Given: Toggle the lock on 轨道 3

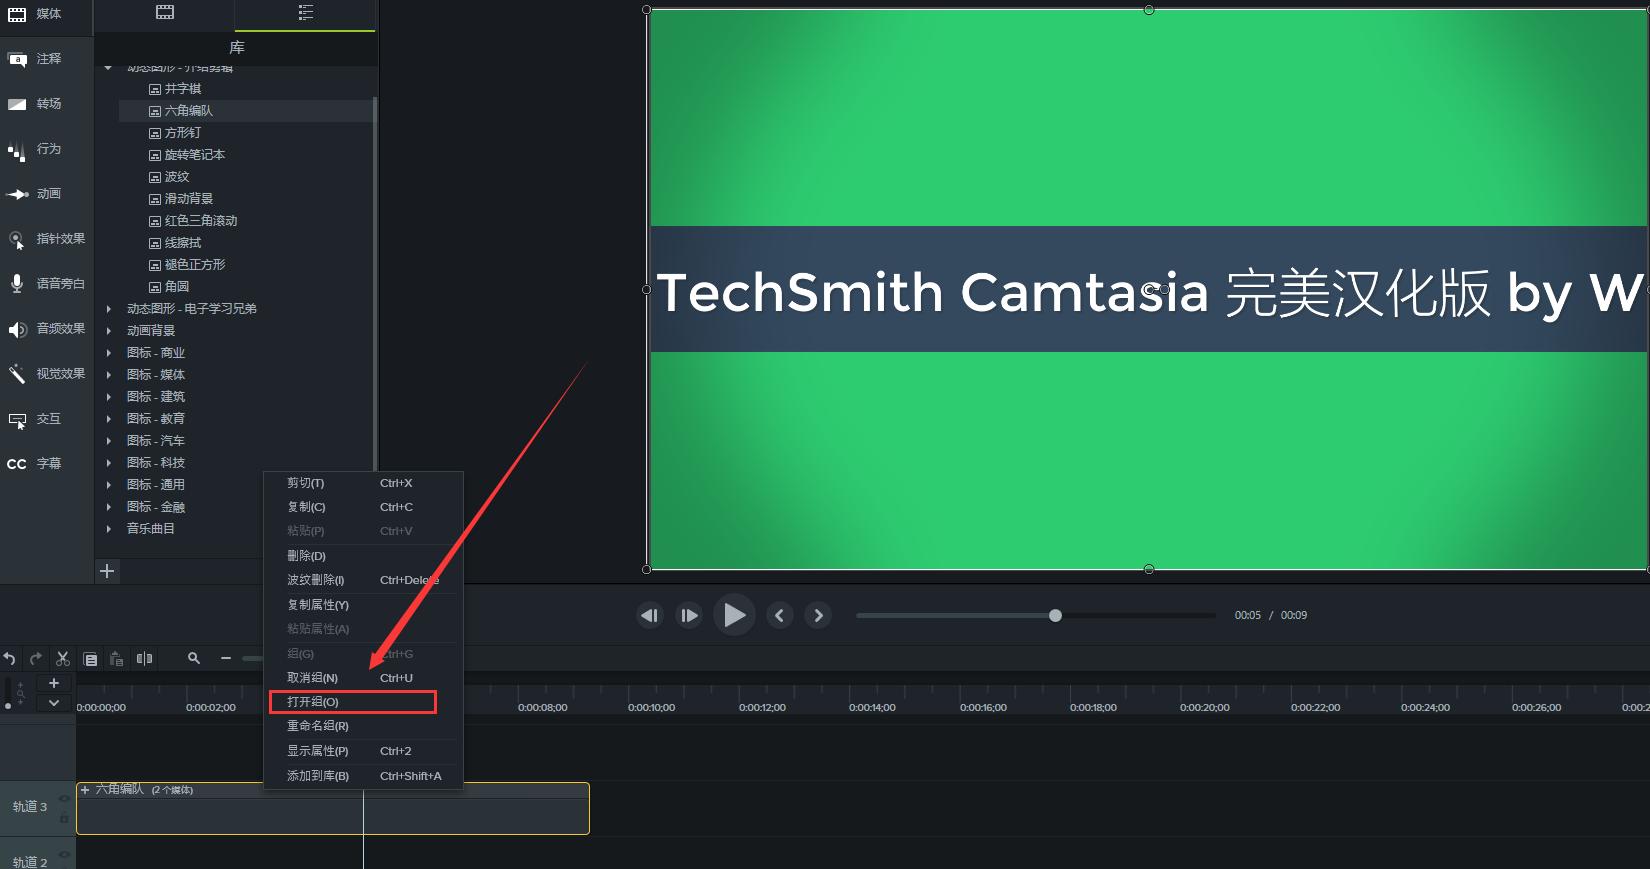Looking at the screenshot, I should [64, 818].
